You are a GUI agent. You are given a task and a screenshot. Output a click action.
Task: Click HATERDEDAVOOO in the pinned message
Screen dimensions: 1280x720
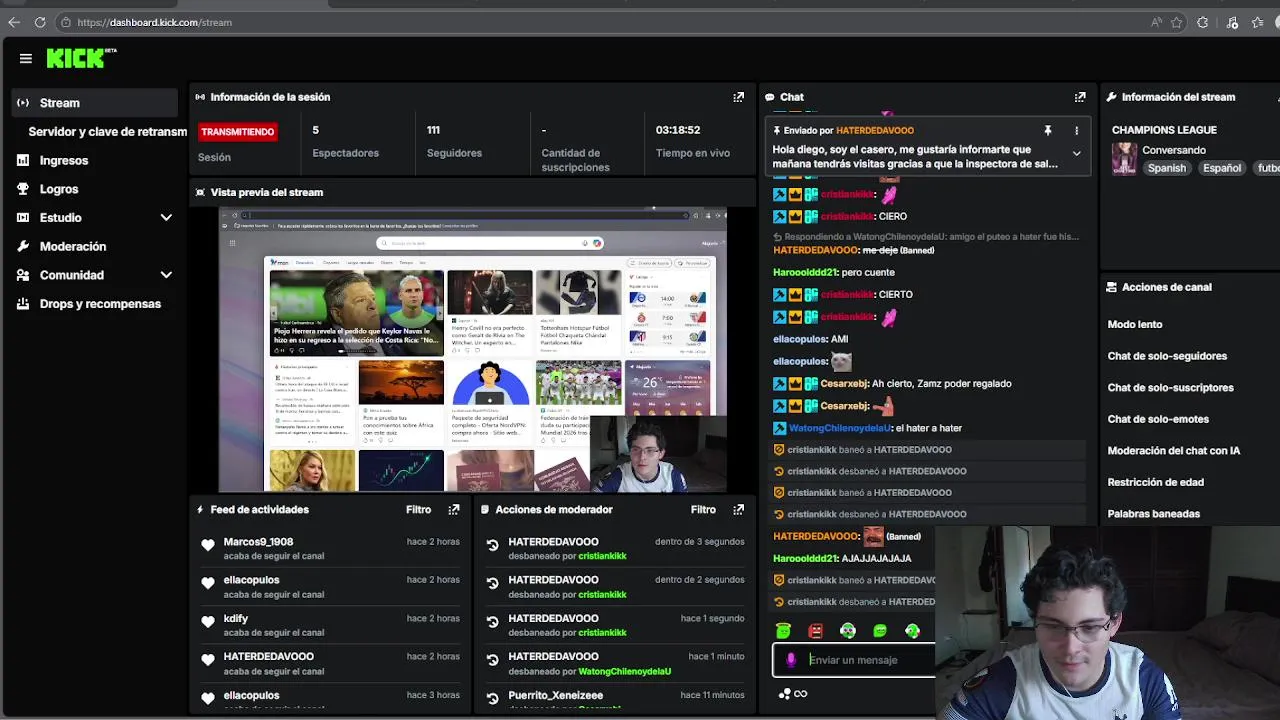(x=875, y=131)
